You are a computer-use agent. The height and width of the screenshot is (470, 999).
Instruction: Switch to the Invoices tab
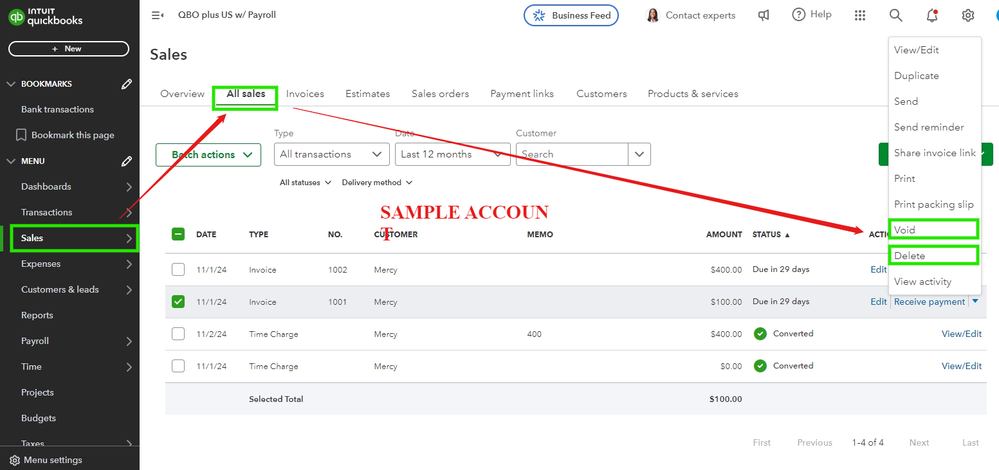pyautogui.click(x=305, y=94)
